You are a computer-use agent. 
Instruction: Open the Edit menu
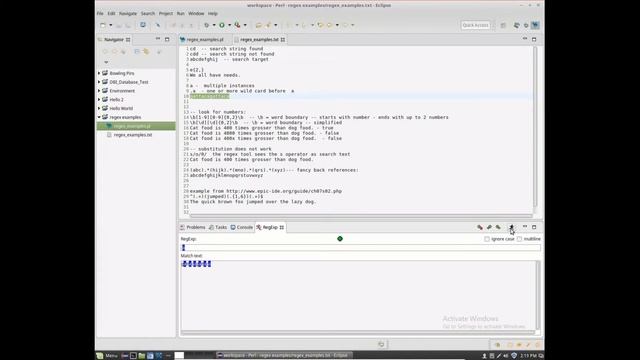111,13
